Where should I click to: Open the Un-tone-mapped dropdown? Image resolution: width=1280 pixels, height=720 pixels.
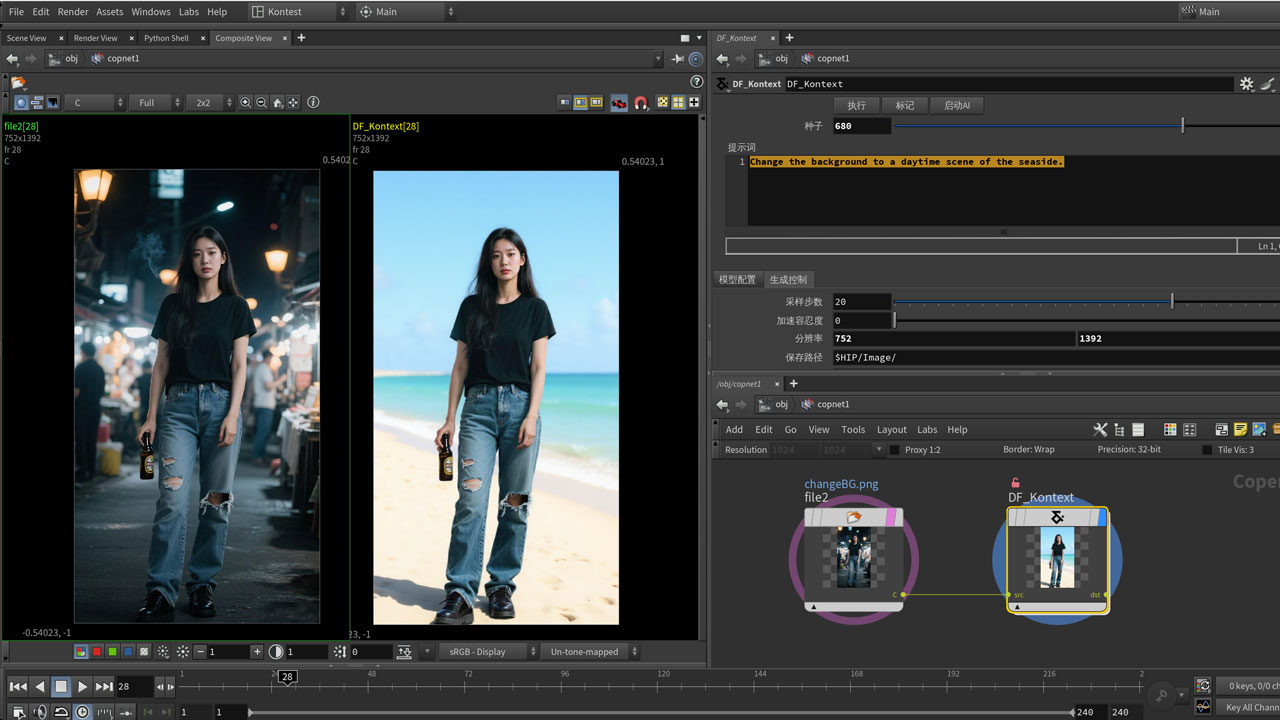tap(592, 651)
